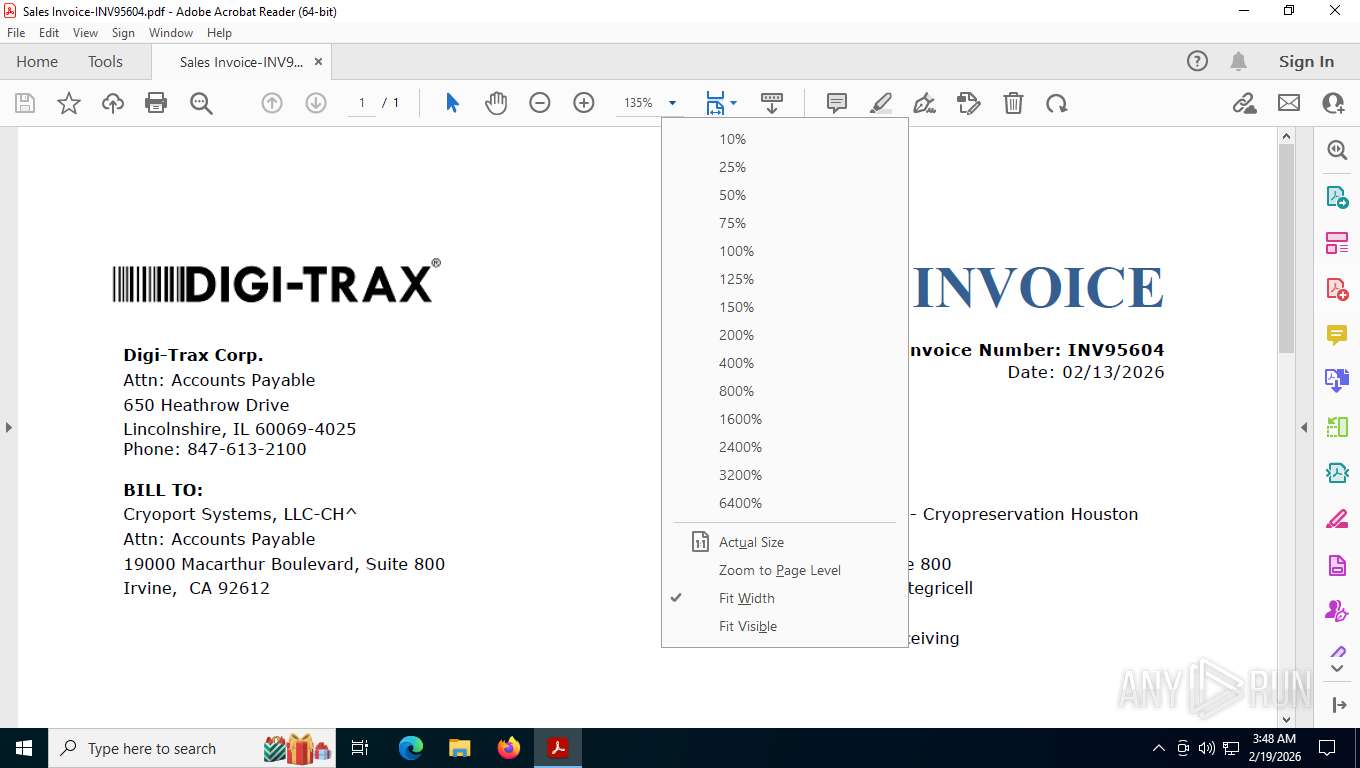Screen dimensions: 1360x768
Task: Close the Sales Invoice document tab
Action: 318,61
